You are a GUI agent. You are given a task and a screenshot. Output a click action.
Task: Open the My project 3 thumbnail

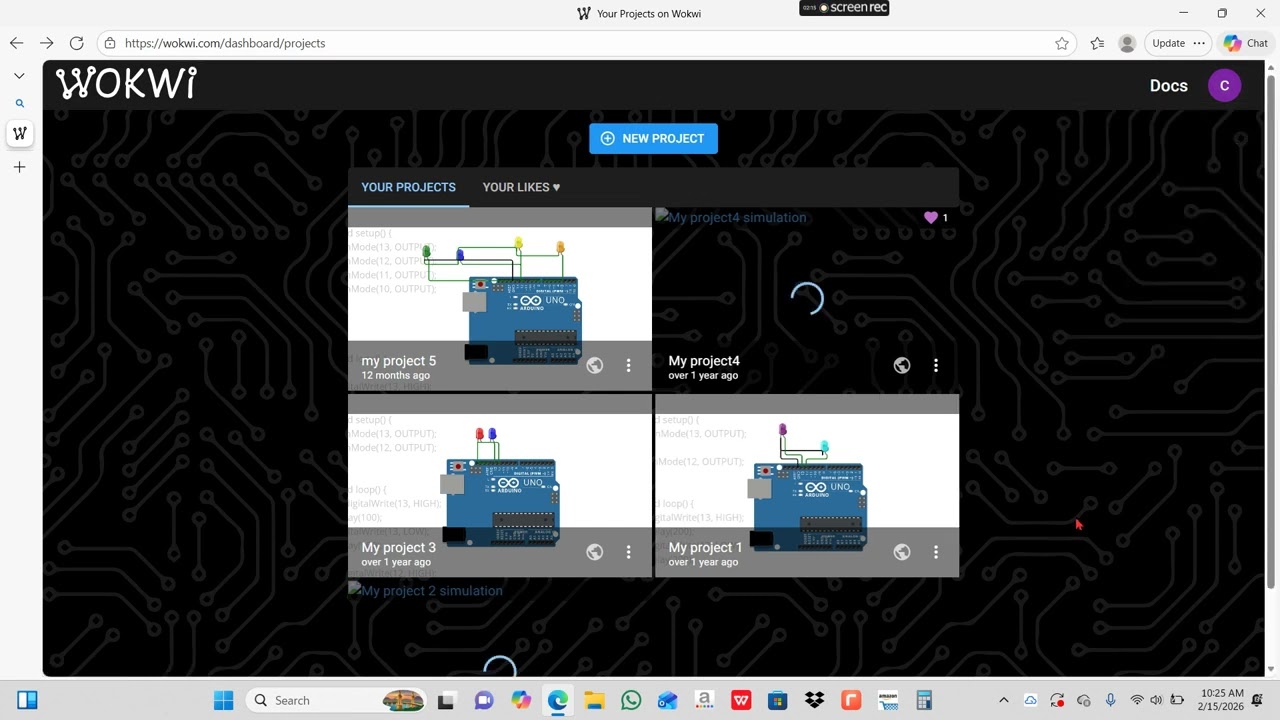click(x=500, y=486)
